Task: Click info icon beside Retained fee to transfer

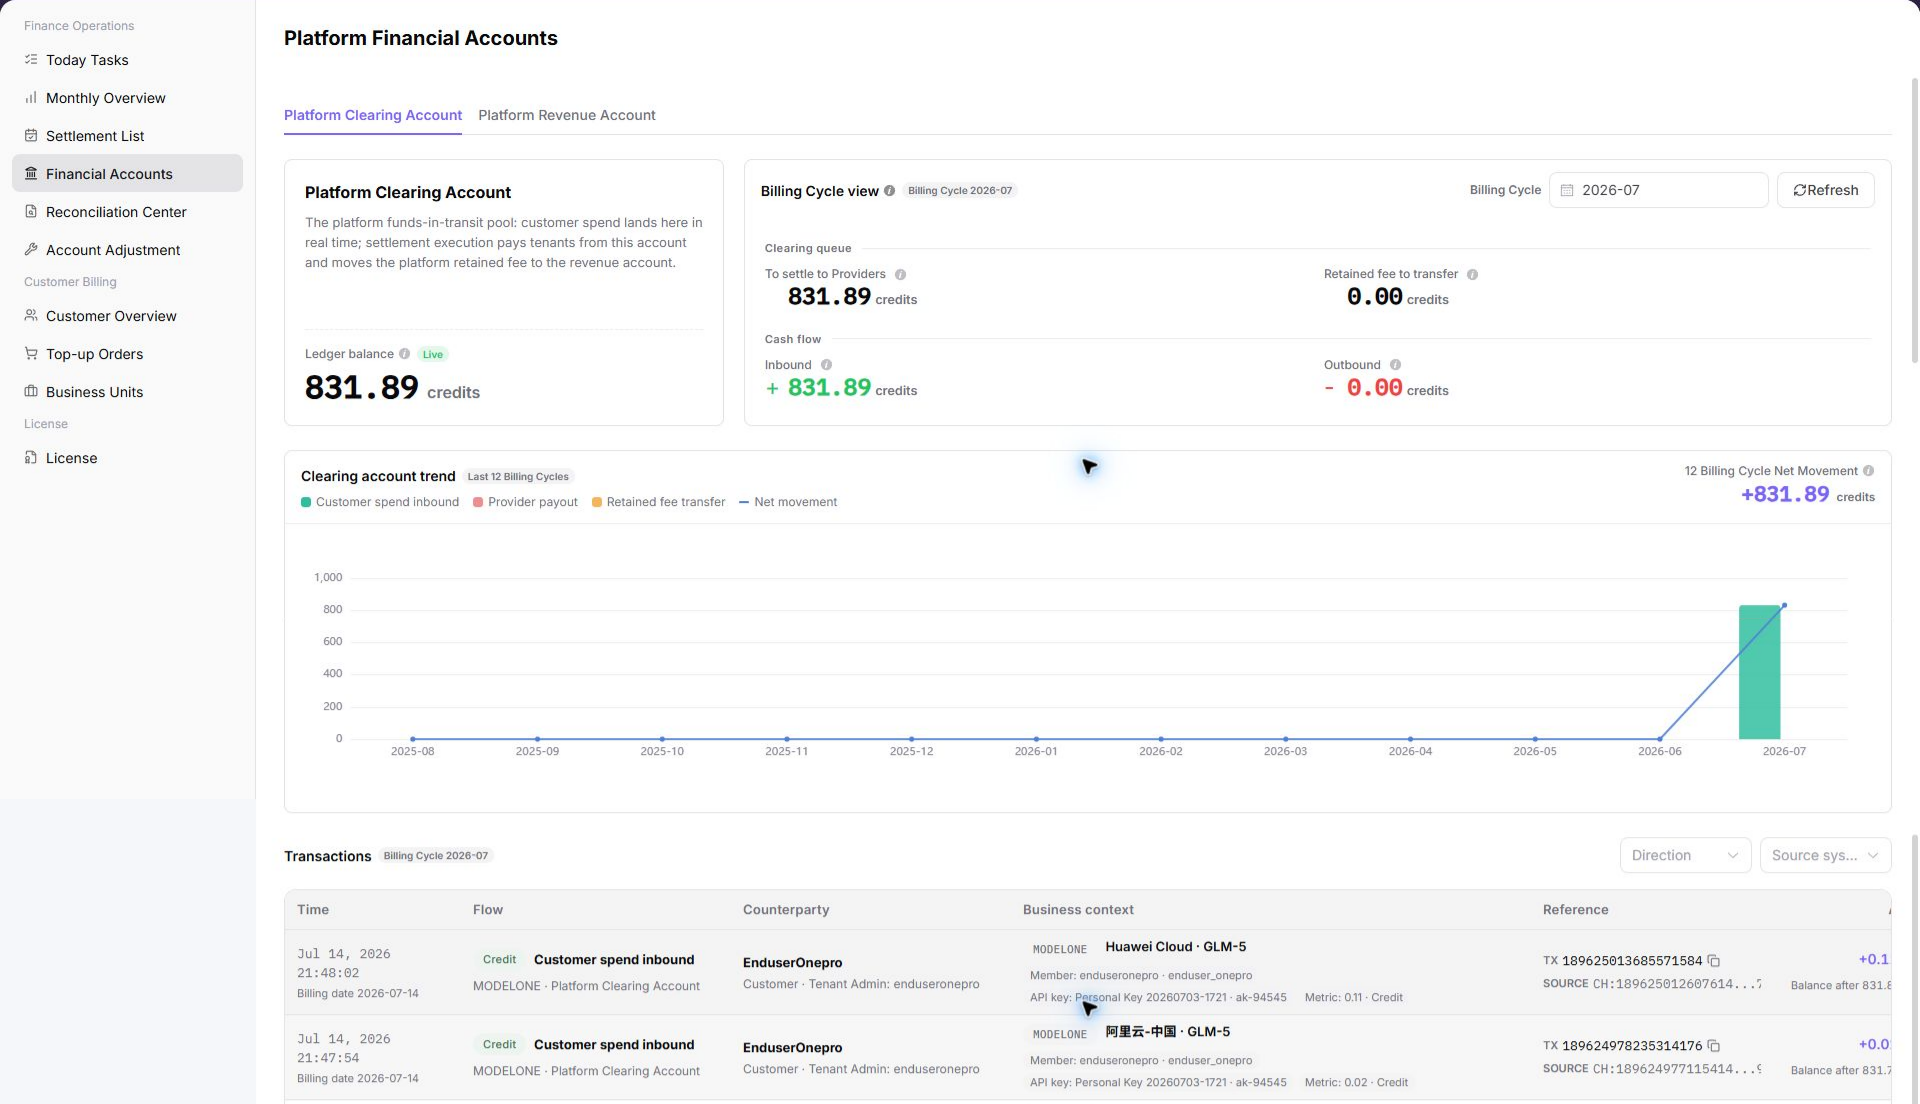Action: pyautogui.click(x=1472, y=274)
